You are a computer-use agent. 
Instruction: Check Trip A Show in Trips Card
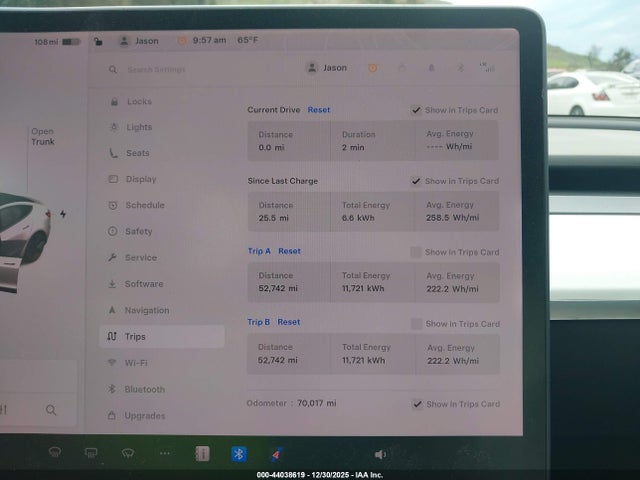tap(416, 252)
